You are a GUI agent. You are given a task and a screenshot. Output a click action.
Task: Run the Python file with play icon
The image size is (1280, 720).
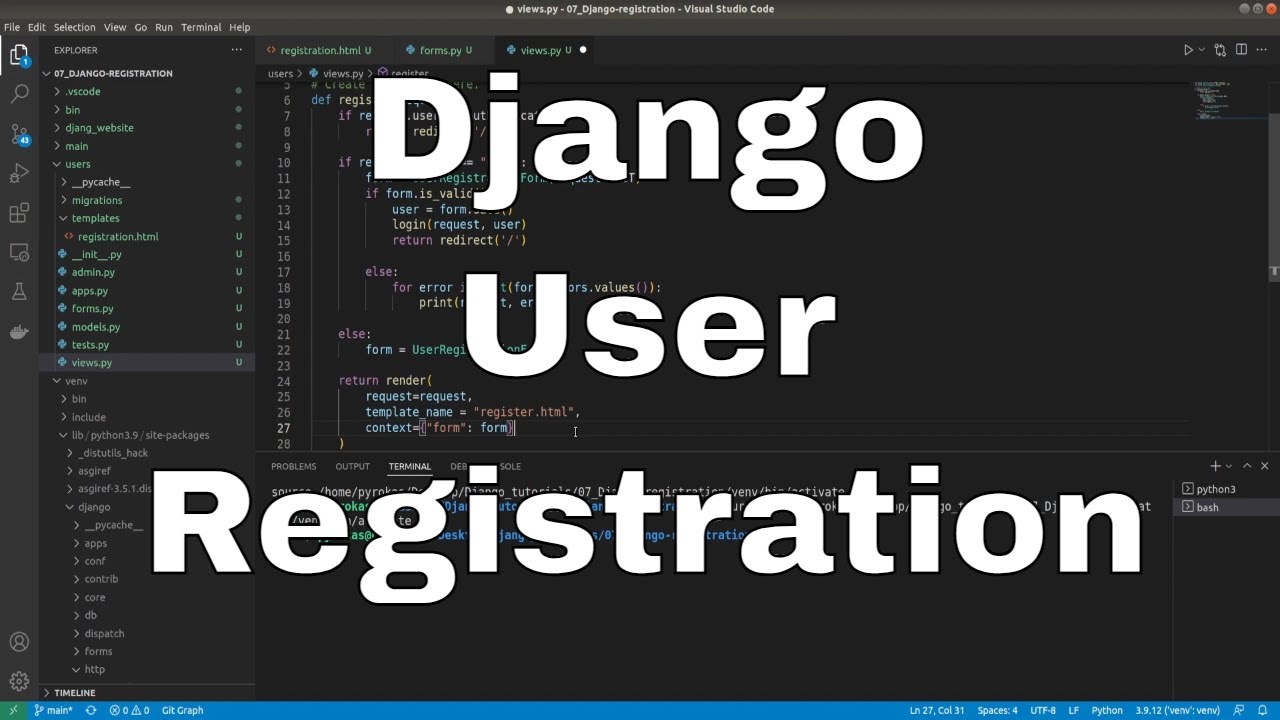1188,50
